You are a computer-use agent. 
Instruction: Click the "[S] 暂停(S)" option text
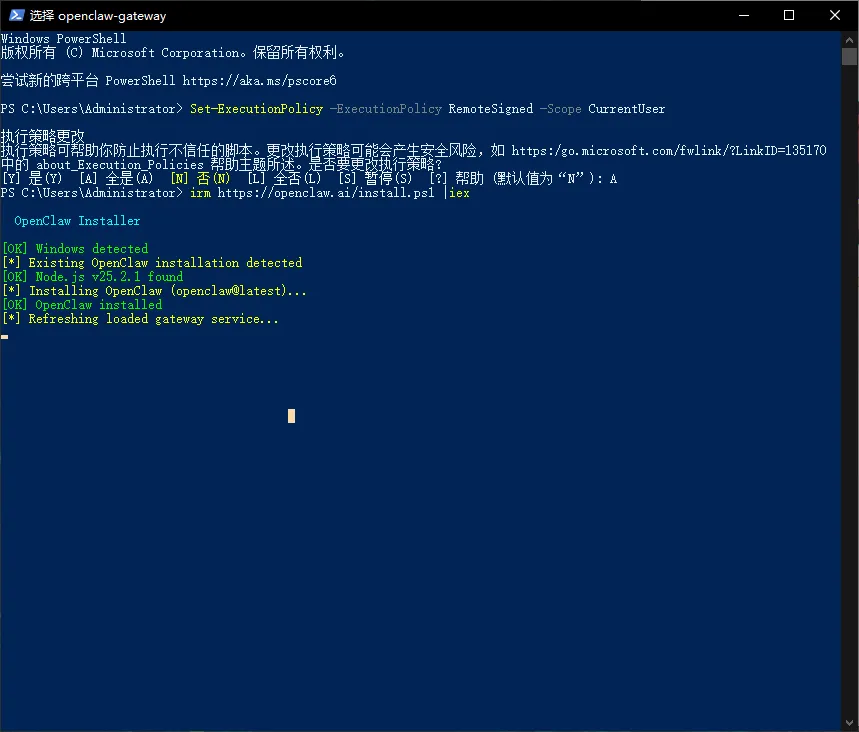(375, 179)
